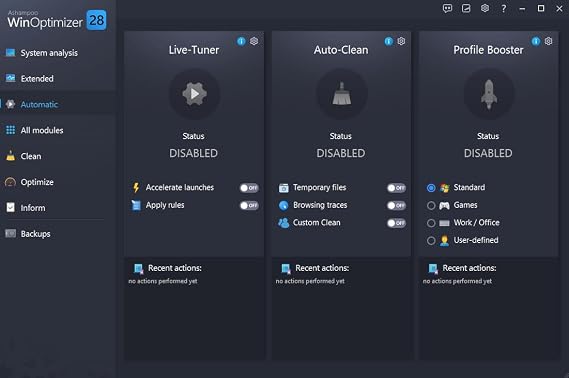The image size is (569, 378).
Task: Click the Browsing traces globe icon
Action: pyautogui.click(x=283, y=205)
